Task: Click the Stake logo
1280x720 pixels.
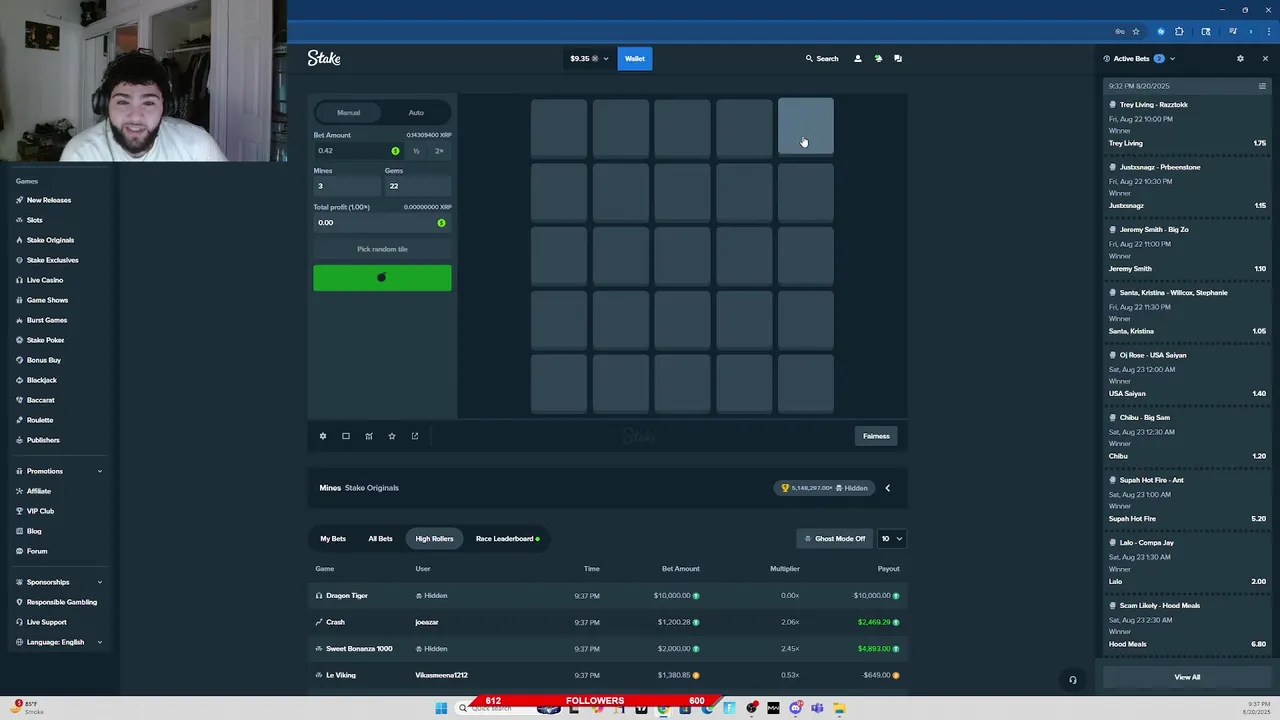Action: 324,58
